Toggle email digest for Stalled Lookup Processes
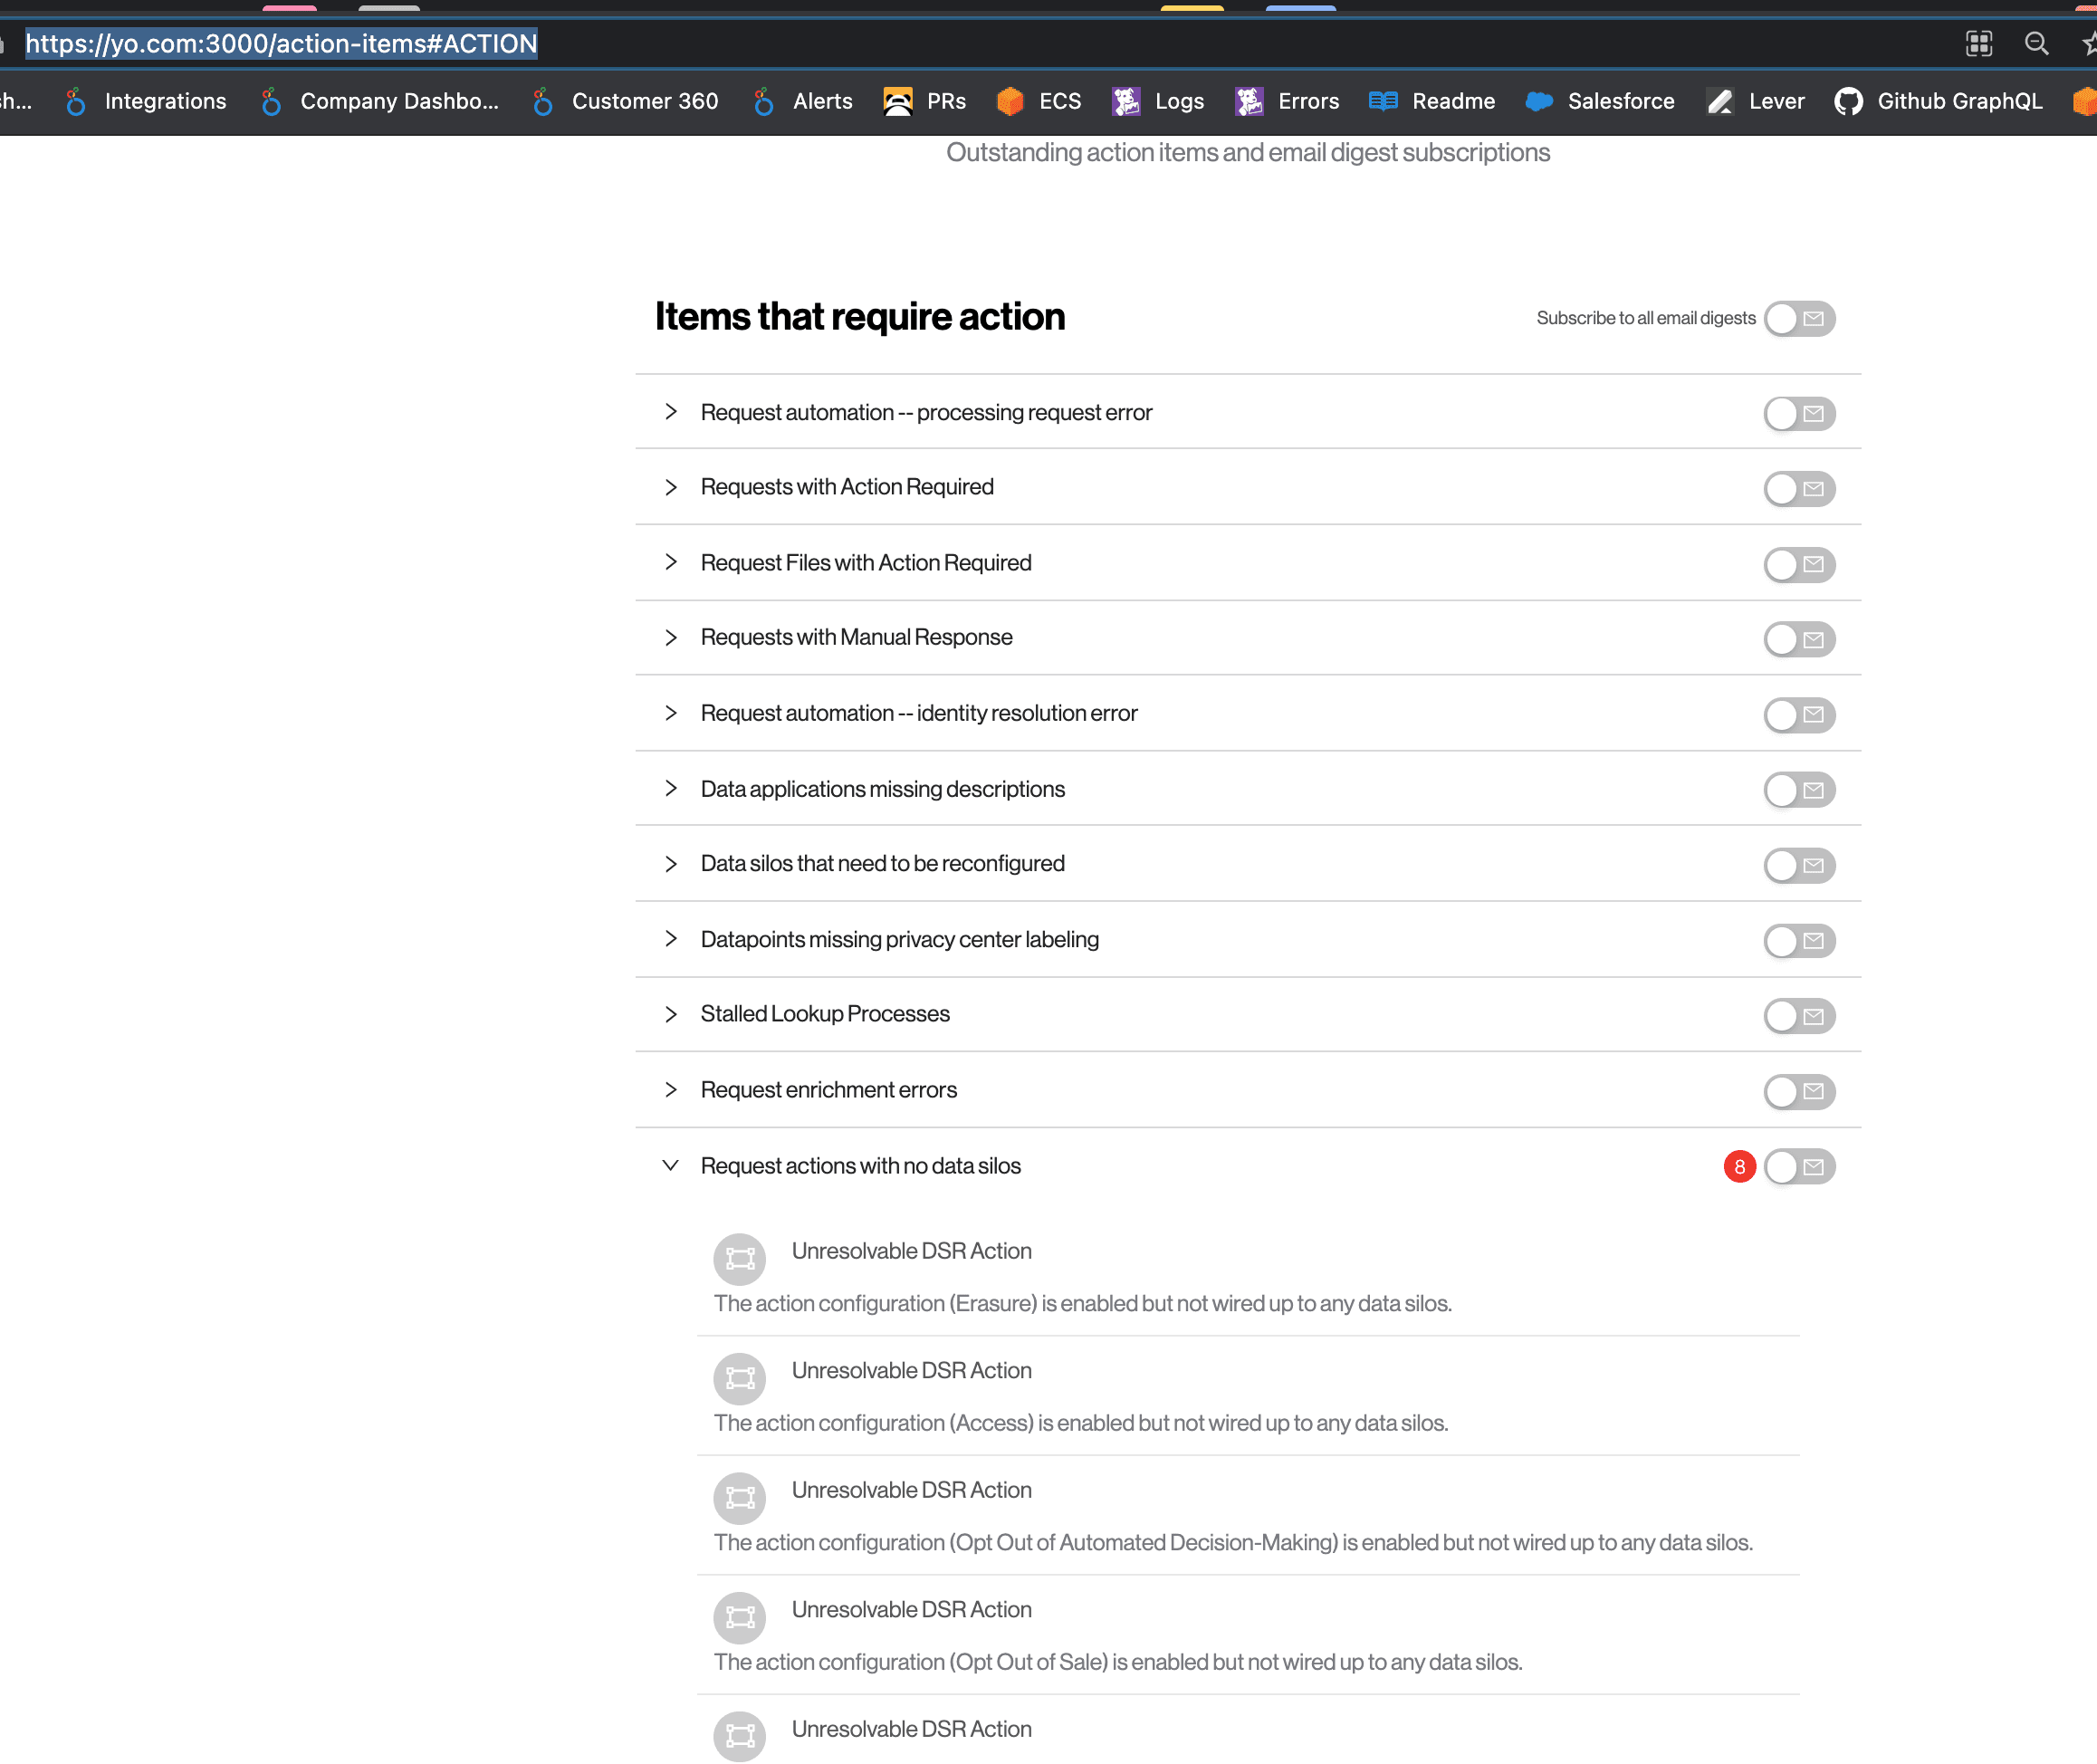2097x1764 pixels. tap(1799, 1016)
